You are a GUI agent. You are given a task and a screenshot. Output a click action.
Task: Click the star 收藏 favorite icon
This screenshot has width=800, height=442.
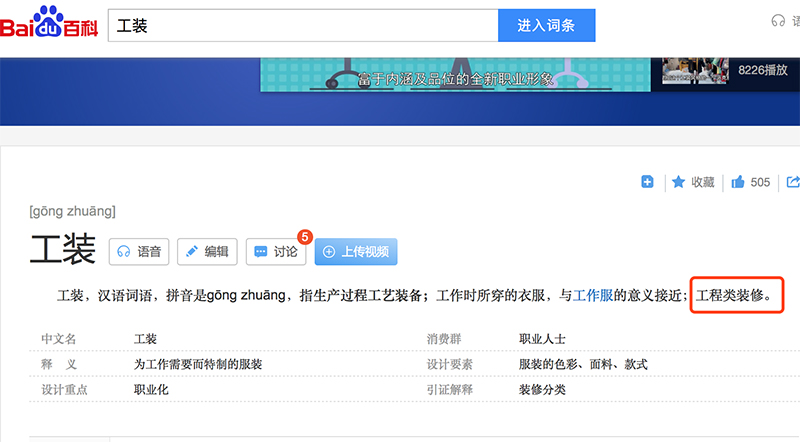coord(678,182)
